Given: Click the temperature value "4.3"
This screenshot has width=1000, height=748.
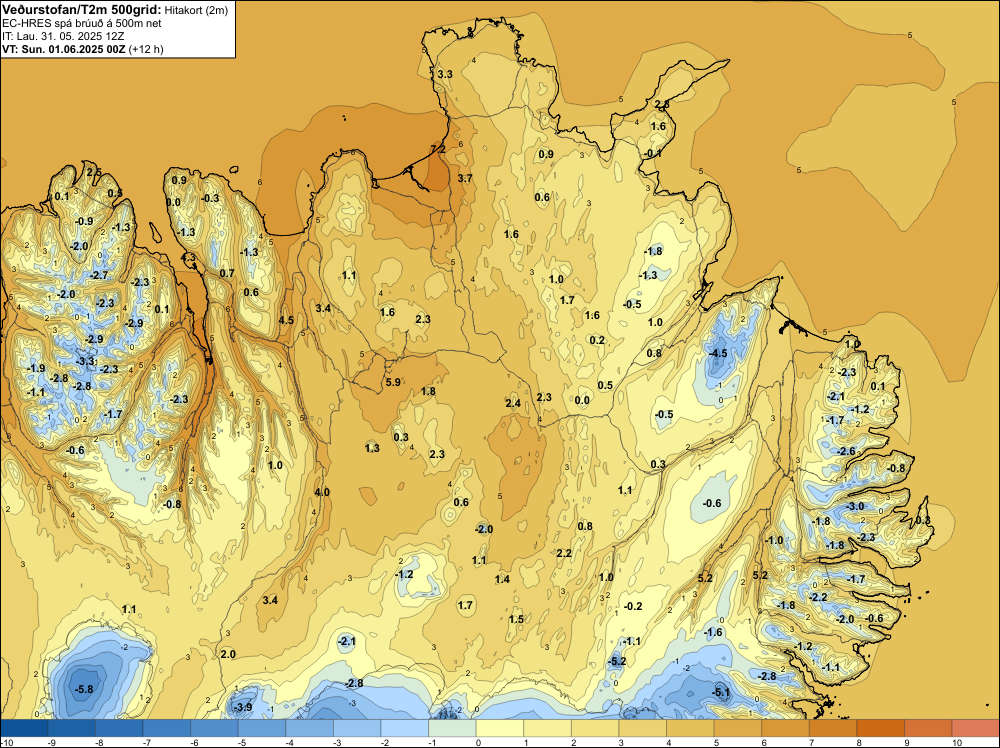Looking at the screenshot, I should pos(189,258).
